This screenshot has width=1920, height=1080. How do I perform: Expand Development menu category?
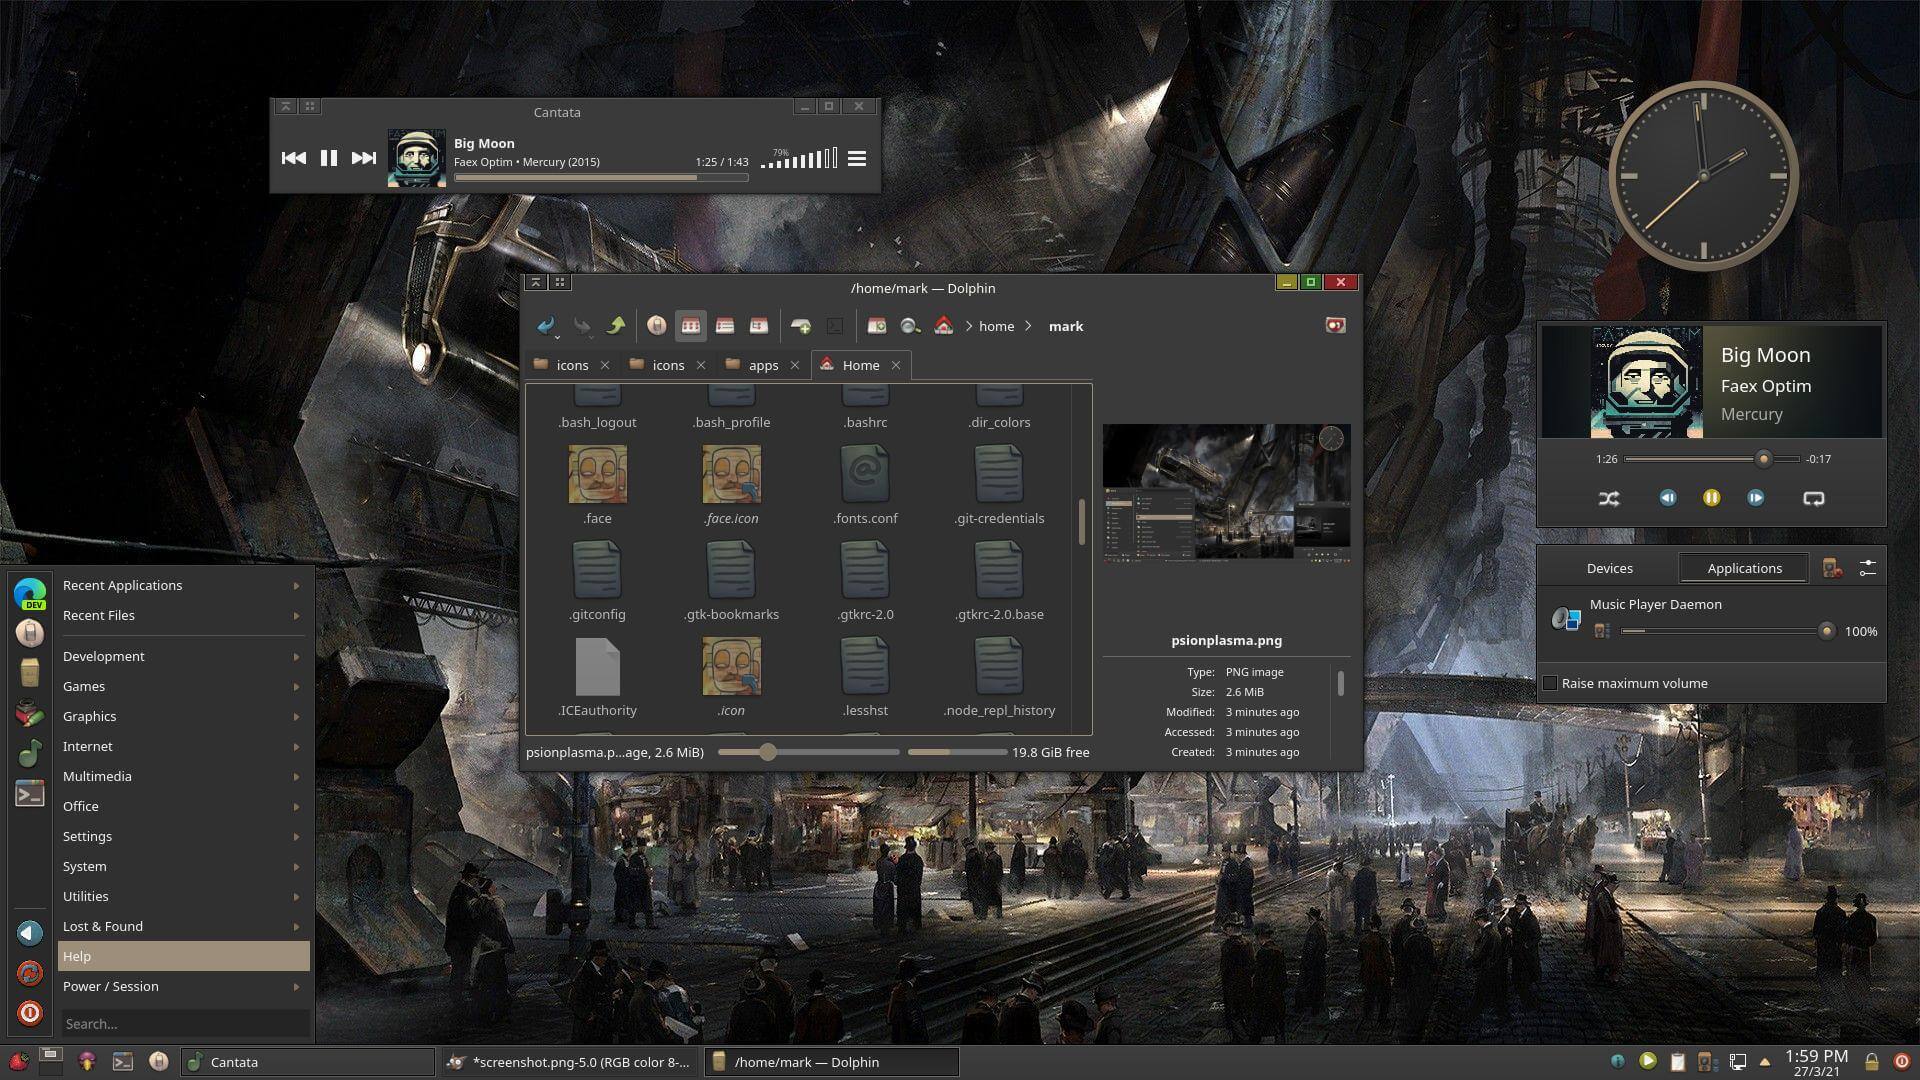click(x=183, y=656)
